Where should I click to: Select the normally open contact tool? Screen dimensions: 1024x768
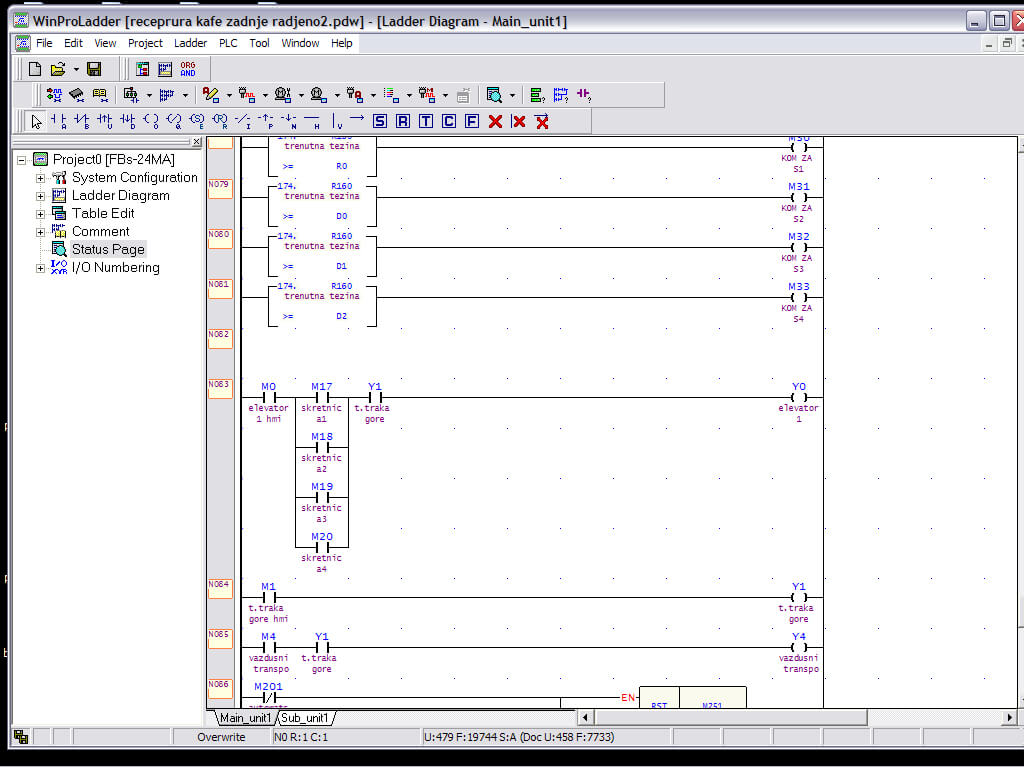56,121
